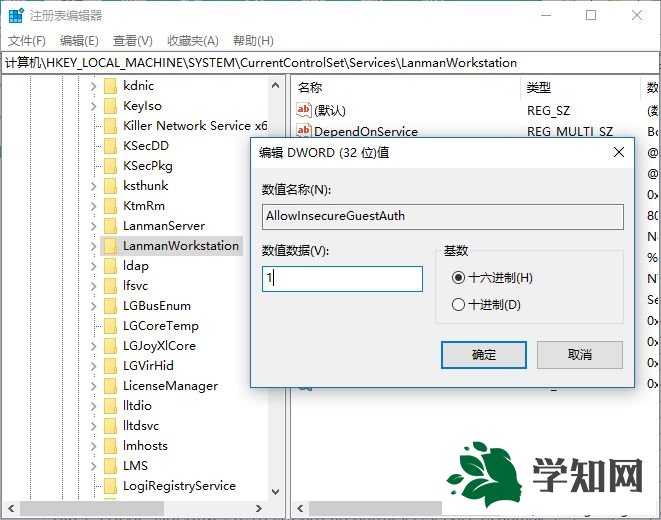Click the 数值数据(V) input field
The image size is (661, 520).
pos(342,279)
